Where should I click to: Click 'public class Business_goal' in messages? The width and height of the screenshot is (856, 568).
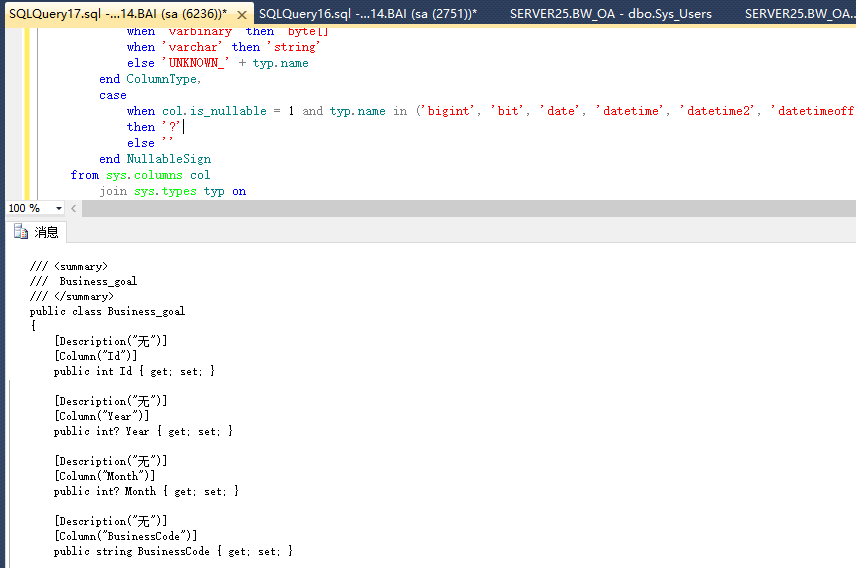click(107, 311)
